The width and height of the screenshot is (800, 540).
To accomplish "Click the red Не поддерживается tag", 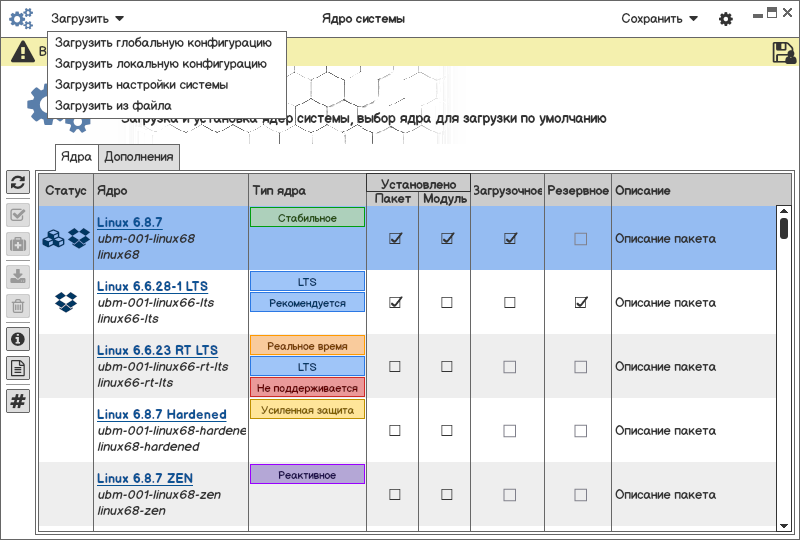I will pos(307,387).
